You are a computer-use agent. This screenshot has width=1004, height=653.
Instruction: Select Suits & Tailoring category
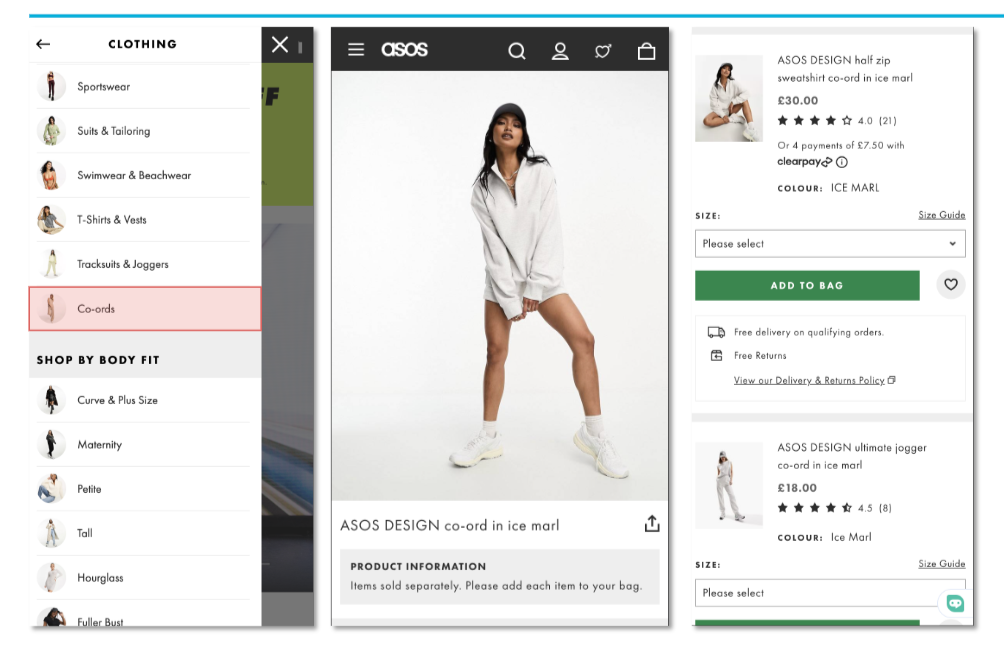click(x=143, y=131)
